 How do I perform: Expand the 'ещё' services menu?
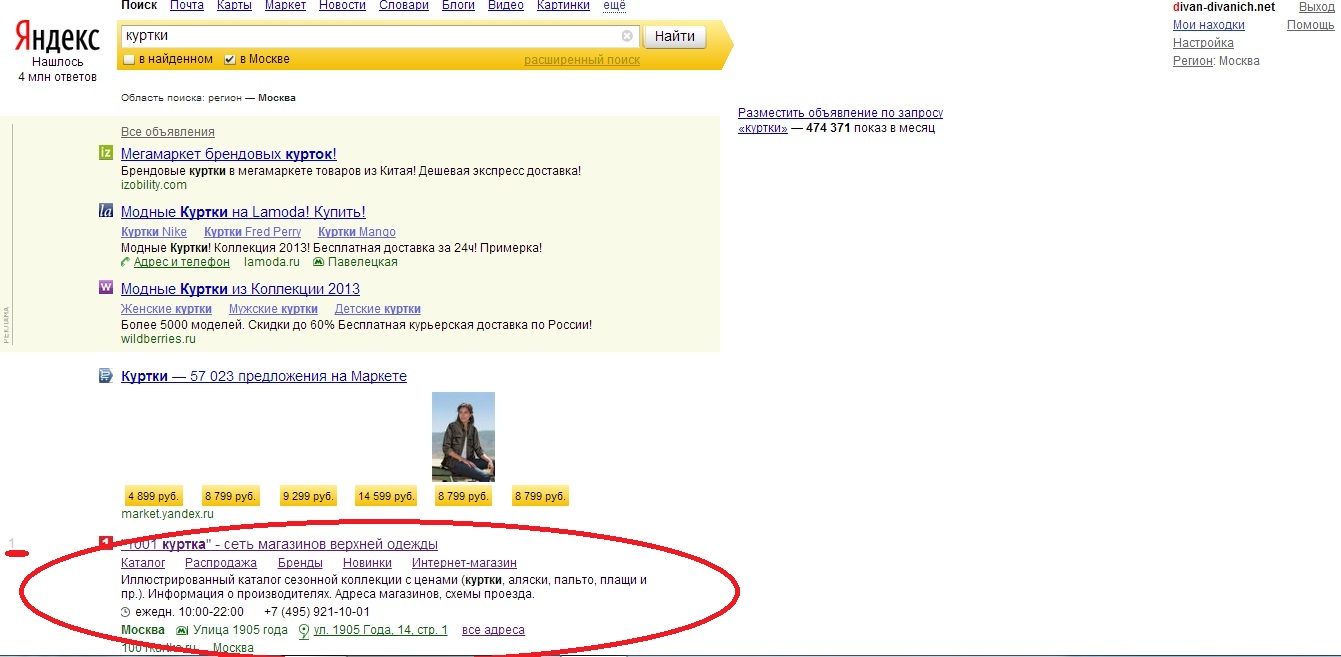click(614, 6)
